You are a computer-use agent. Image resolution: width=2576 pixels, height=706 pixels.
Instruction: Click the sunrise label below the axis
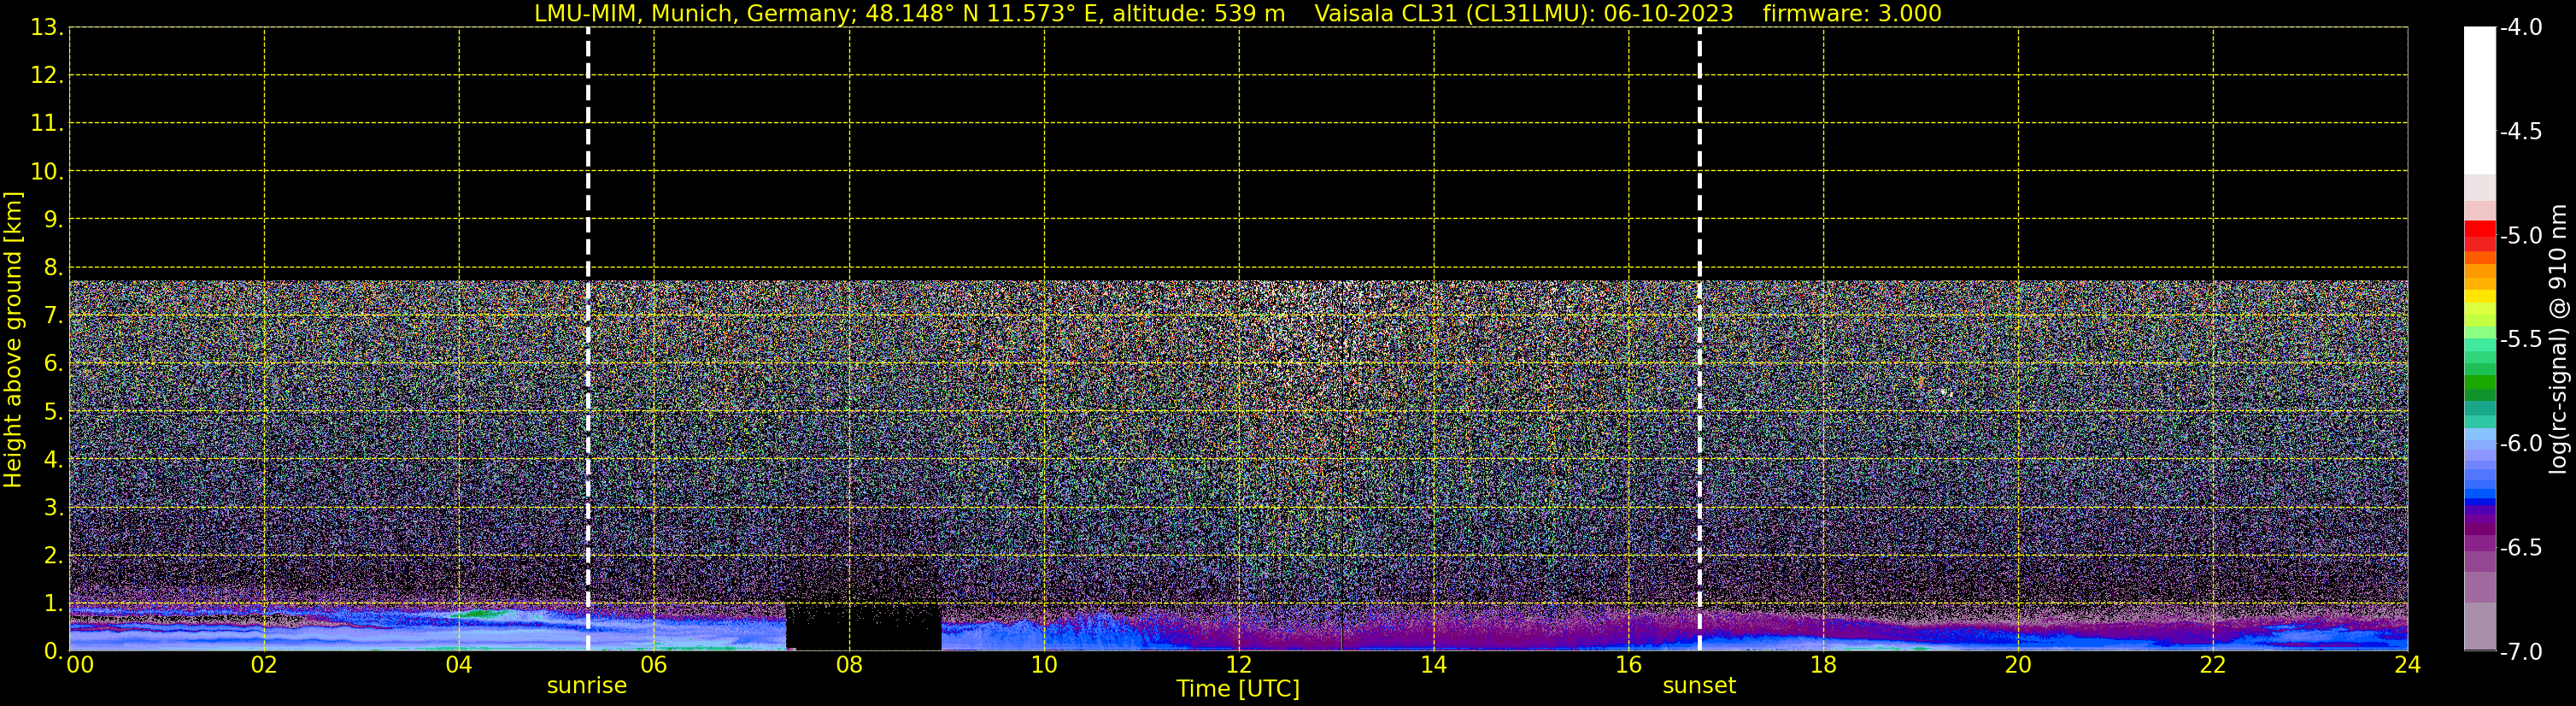pos(587,686)
